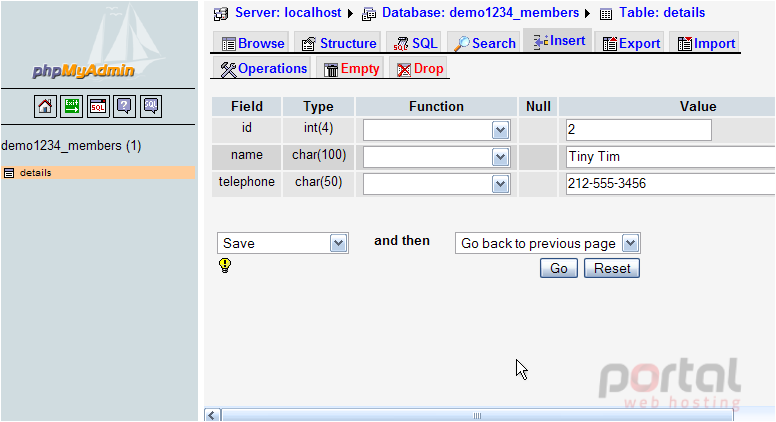776x422 pixels.
Task: Switch to the Structure tab
Action: click(339, 44)
